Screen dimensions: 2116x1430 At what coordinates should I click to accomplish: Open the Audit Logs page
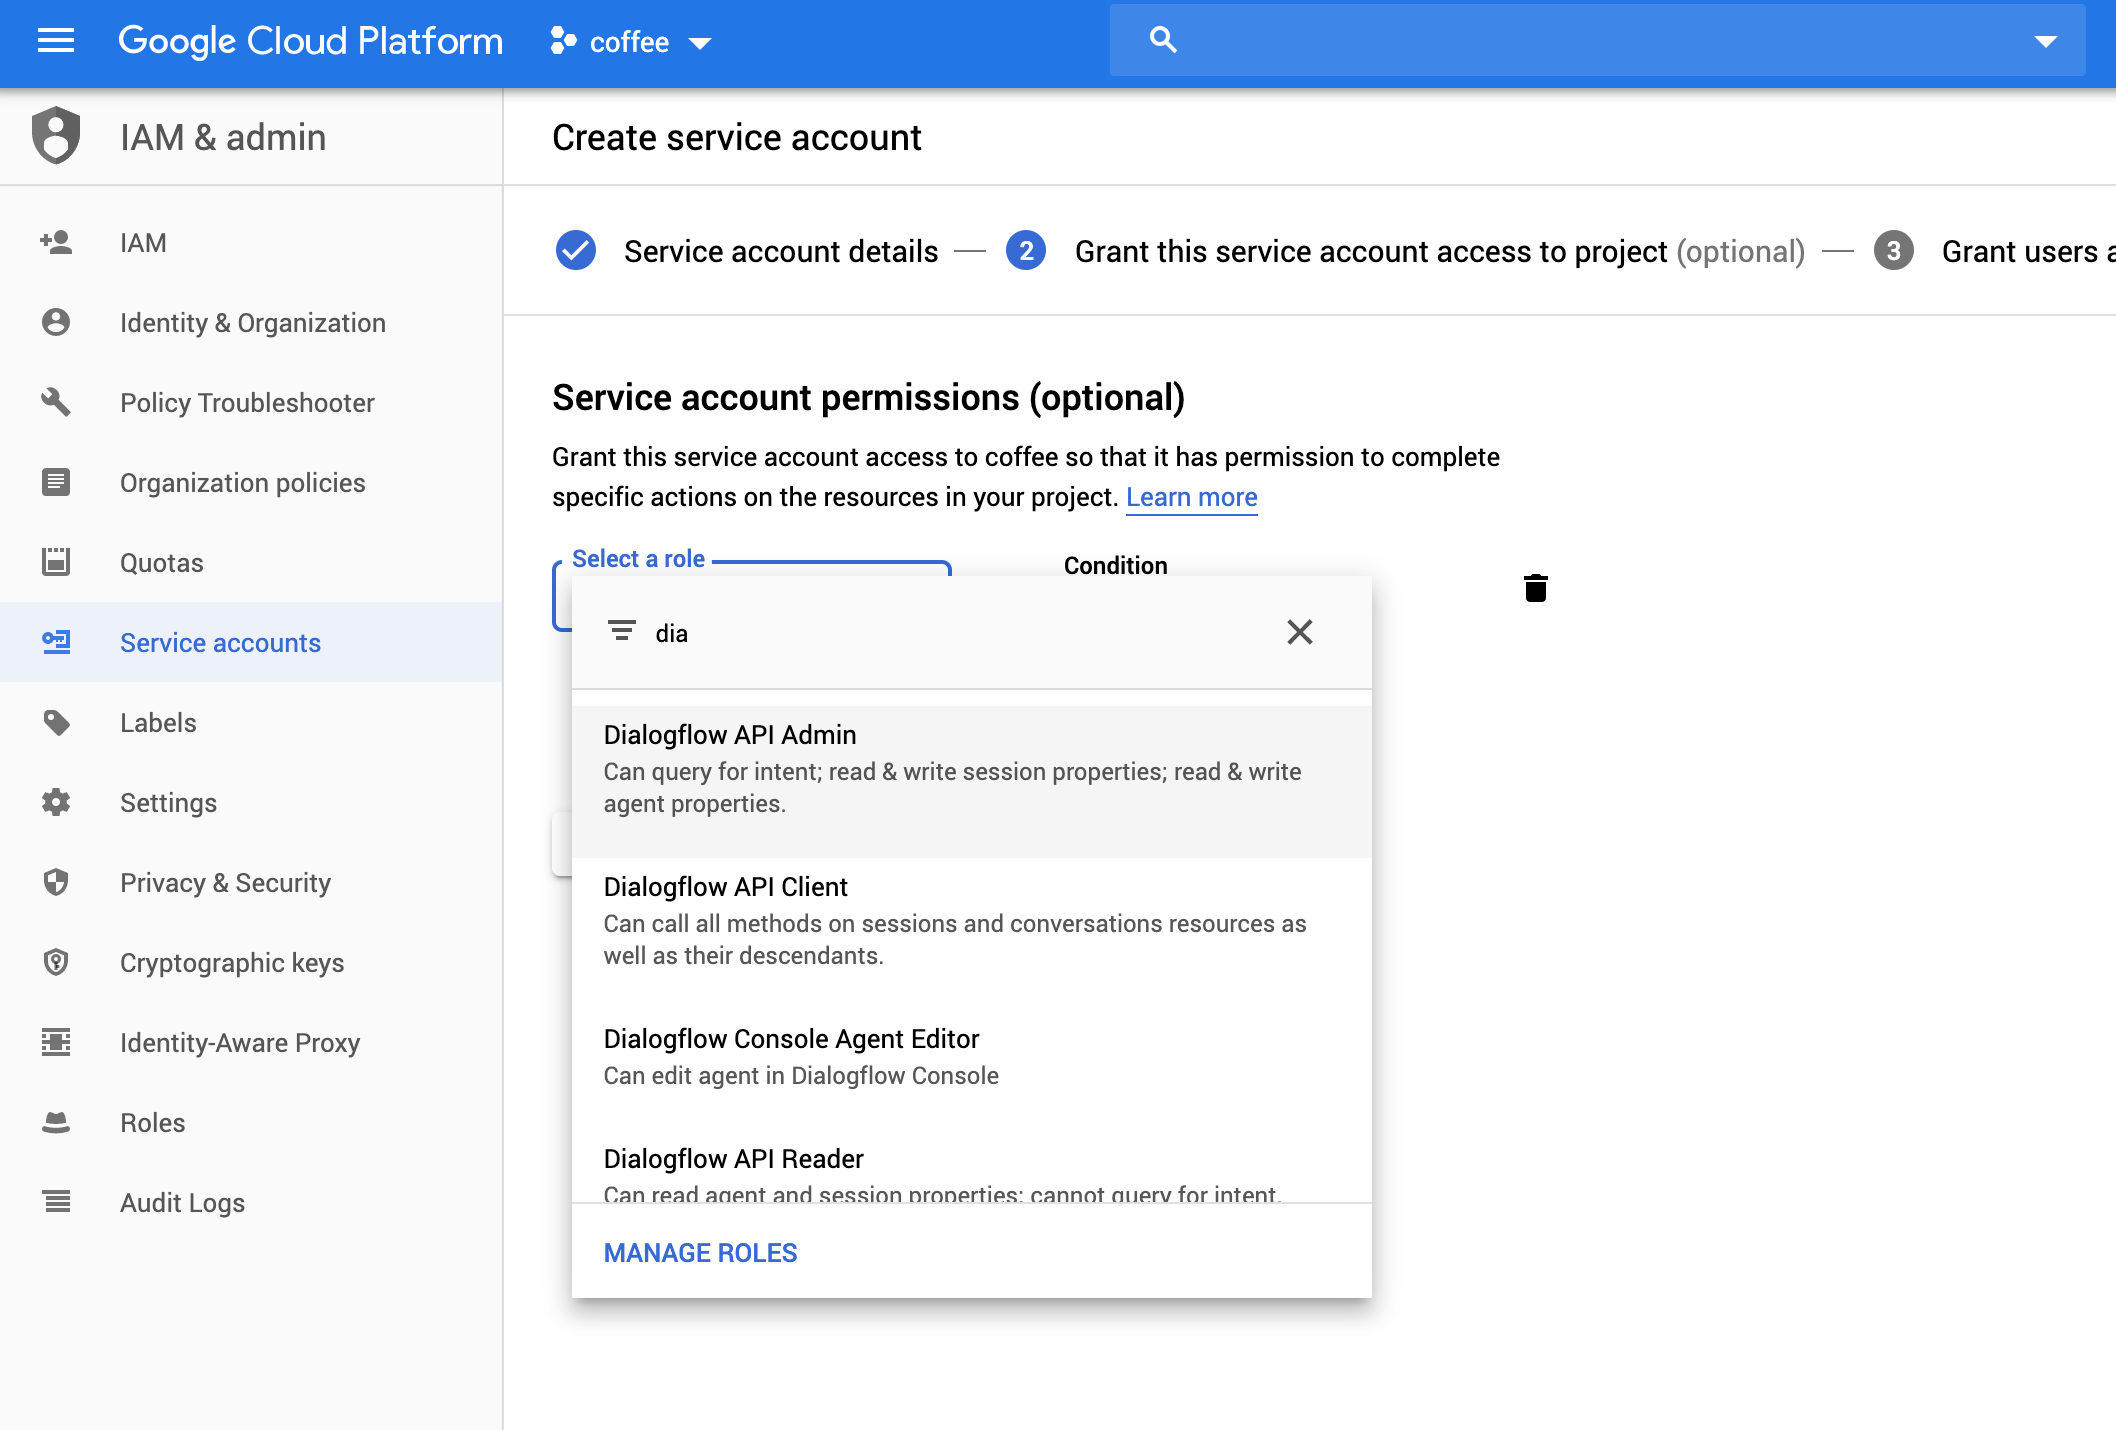click(x=251, y=1202)
